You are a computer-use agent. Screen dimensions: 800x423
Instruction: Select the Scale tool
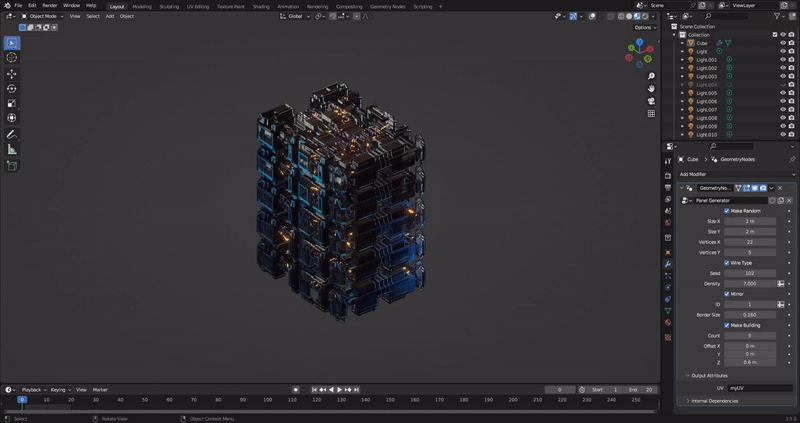coord(12,103)
